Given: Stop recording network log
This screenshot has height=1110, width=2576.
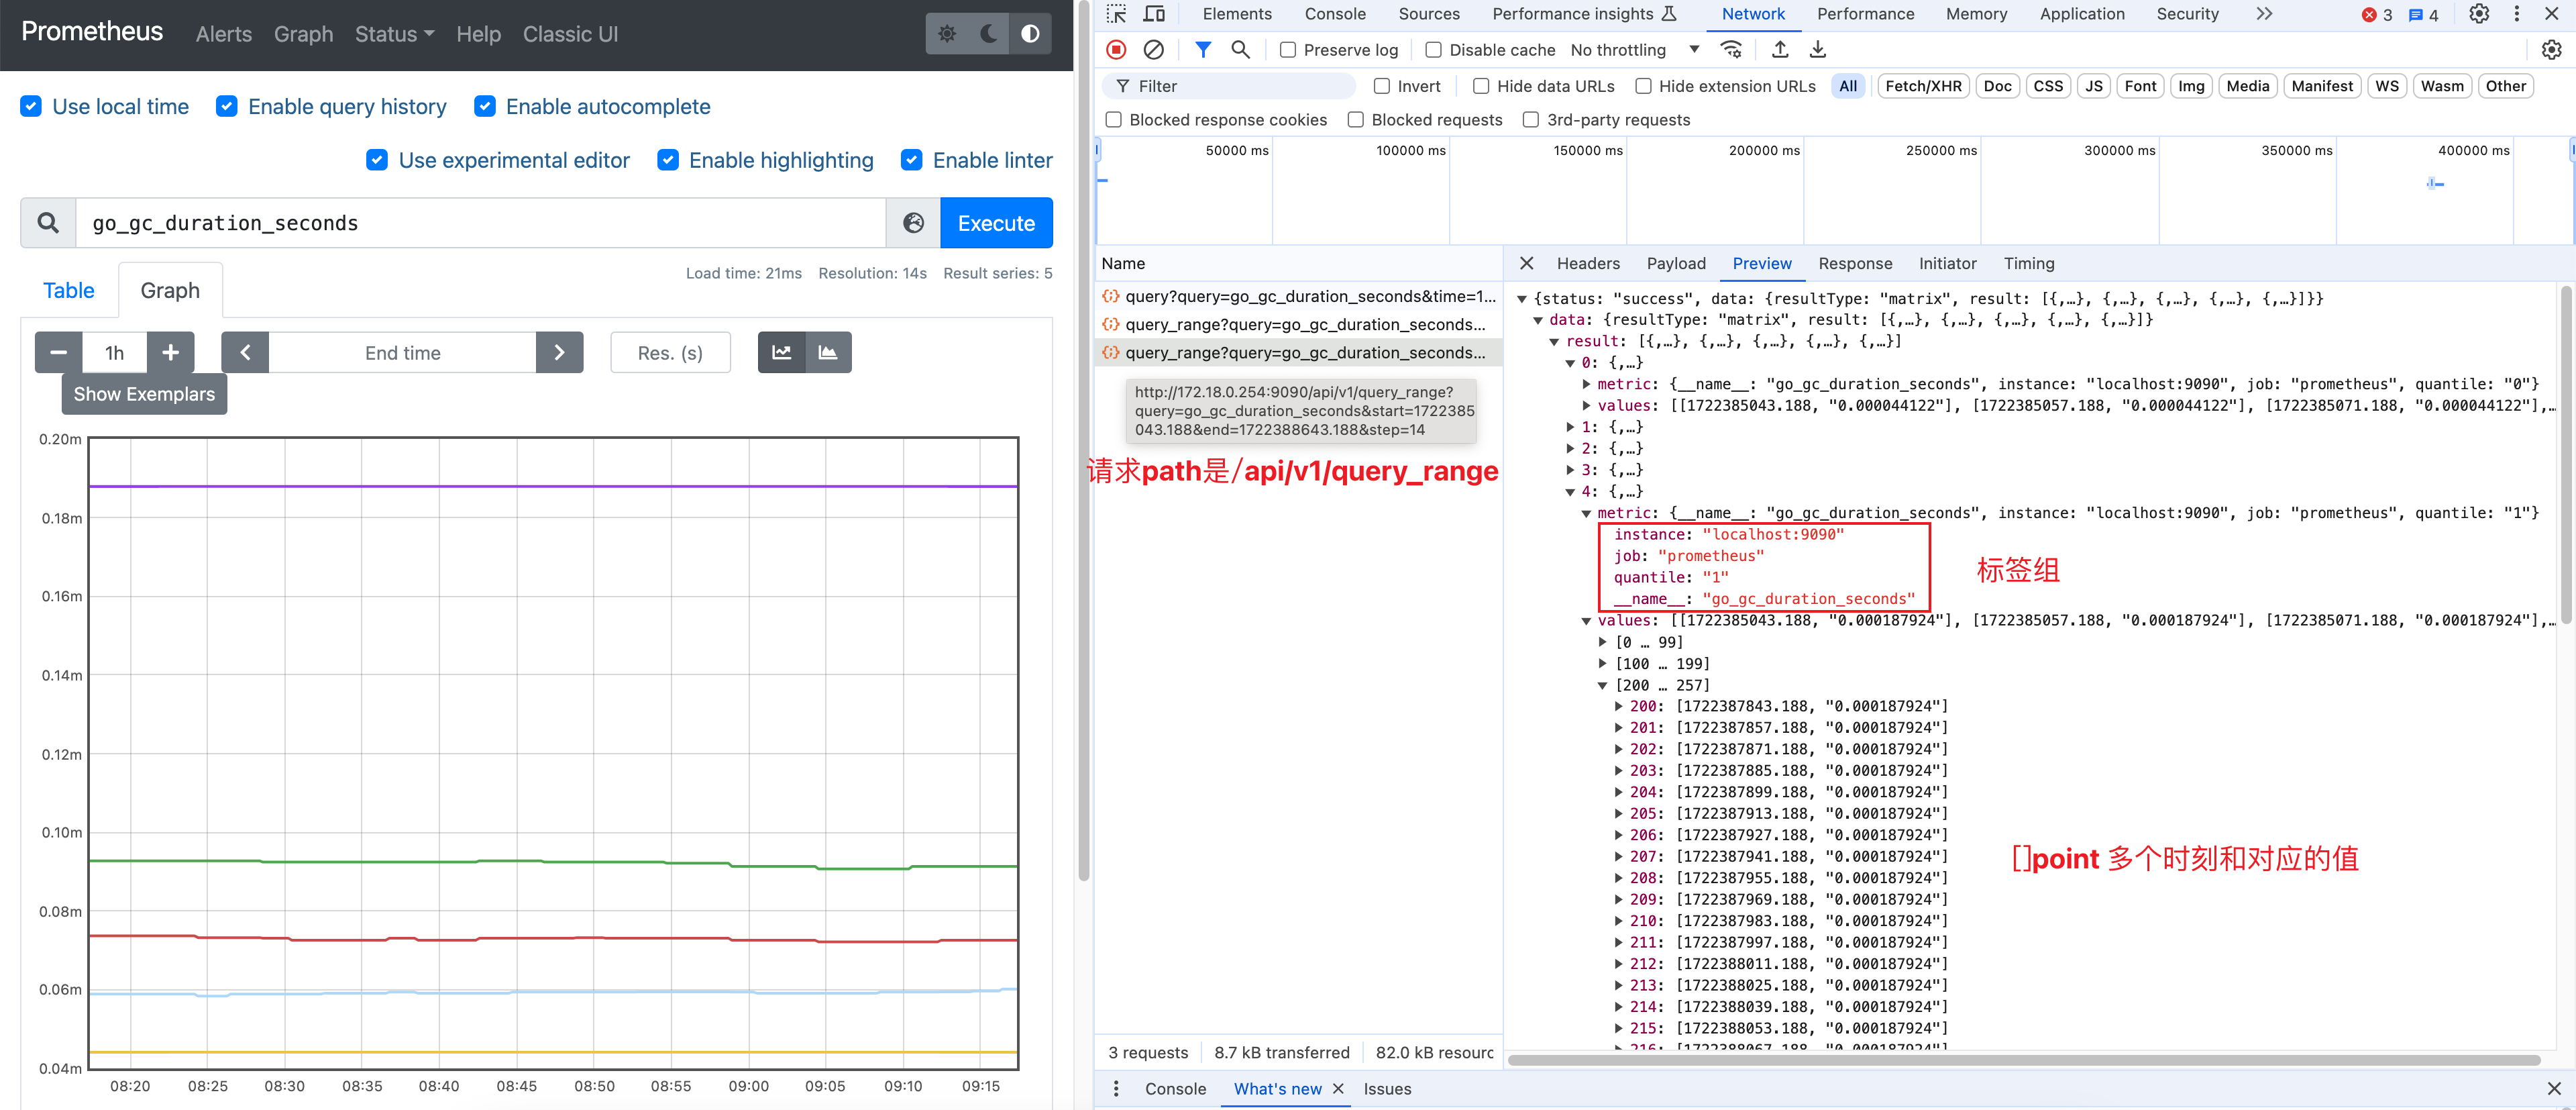Looking at the screenshot, I should tap(1116, 49).
